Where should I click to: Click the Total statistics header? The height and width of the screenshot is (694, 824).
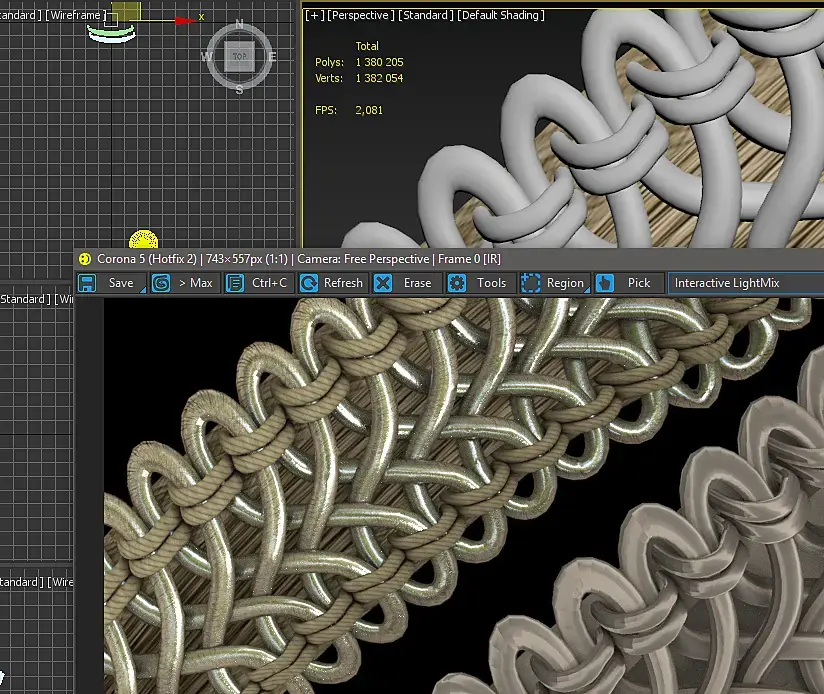[x=367, y=46]
